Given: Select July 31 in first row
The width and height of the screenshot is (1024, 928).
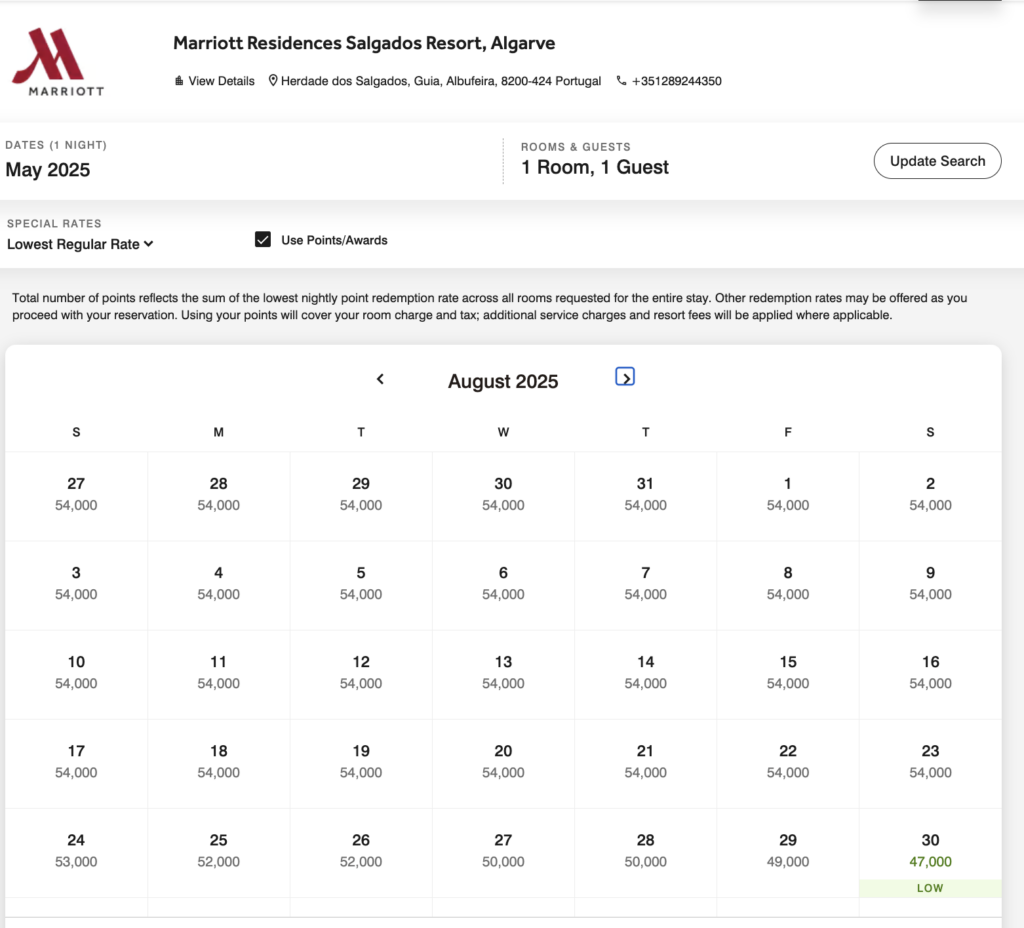Looking at the screenshot, I should tap(645, 496).
